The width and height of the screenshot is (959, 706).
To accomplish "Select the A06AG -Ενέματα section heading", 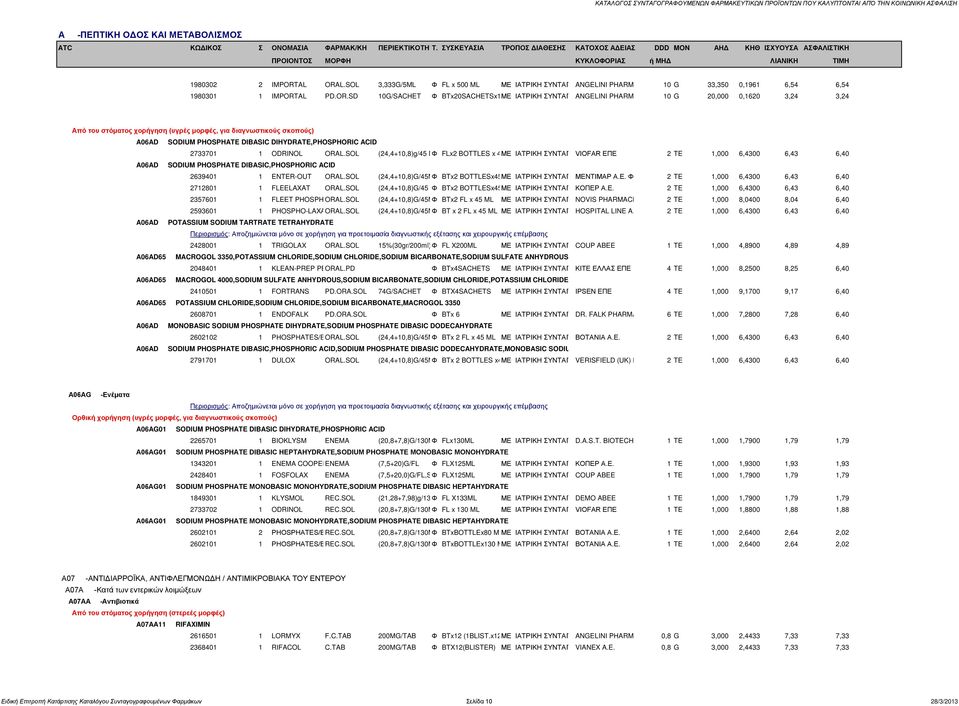I will pos(99,395).
